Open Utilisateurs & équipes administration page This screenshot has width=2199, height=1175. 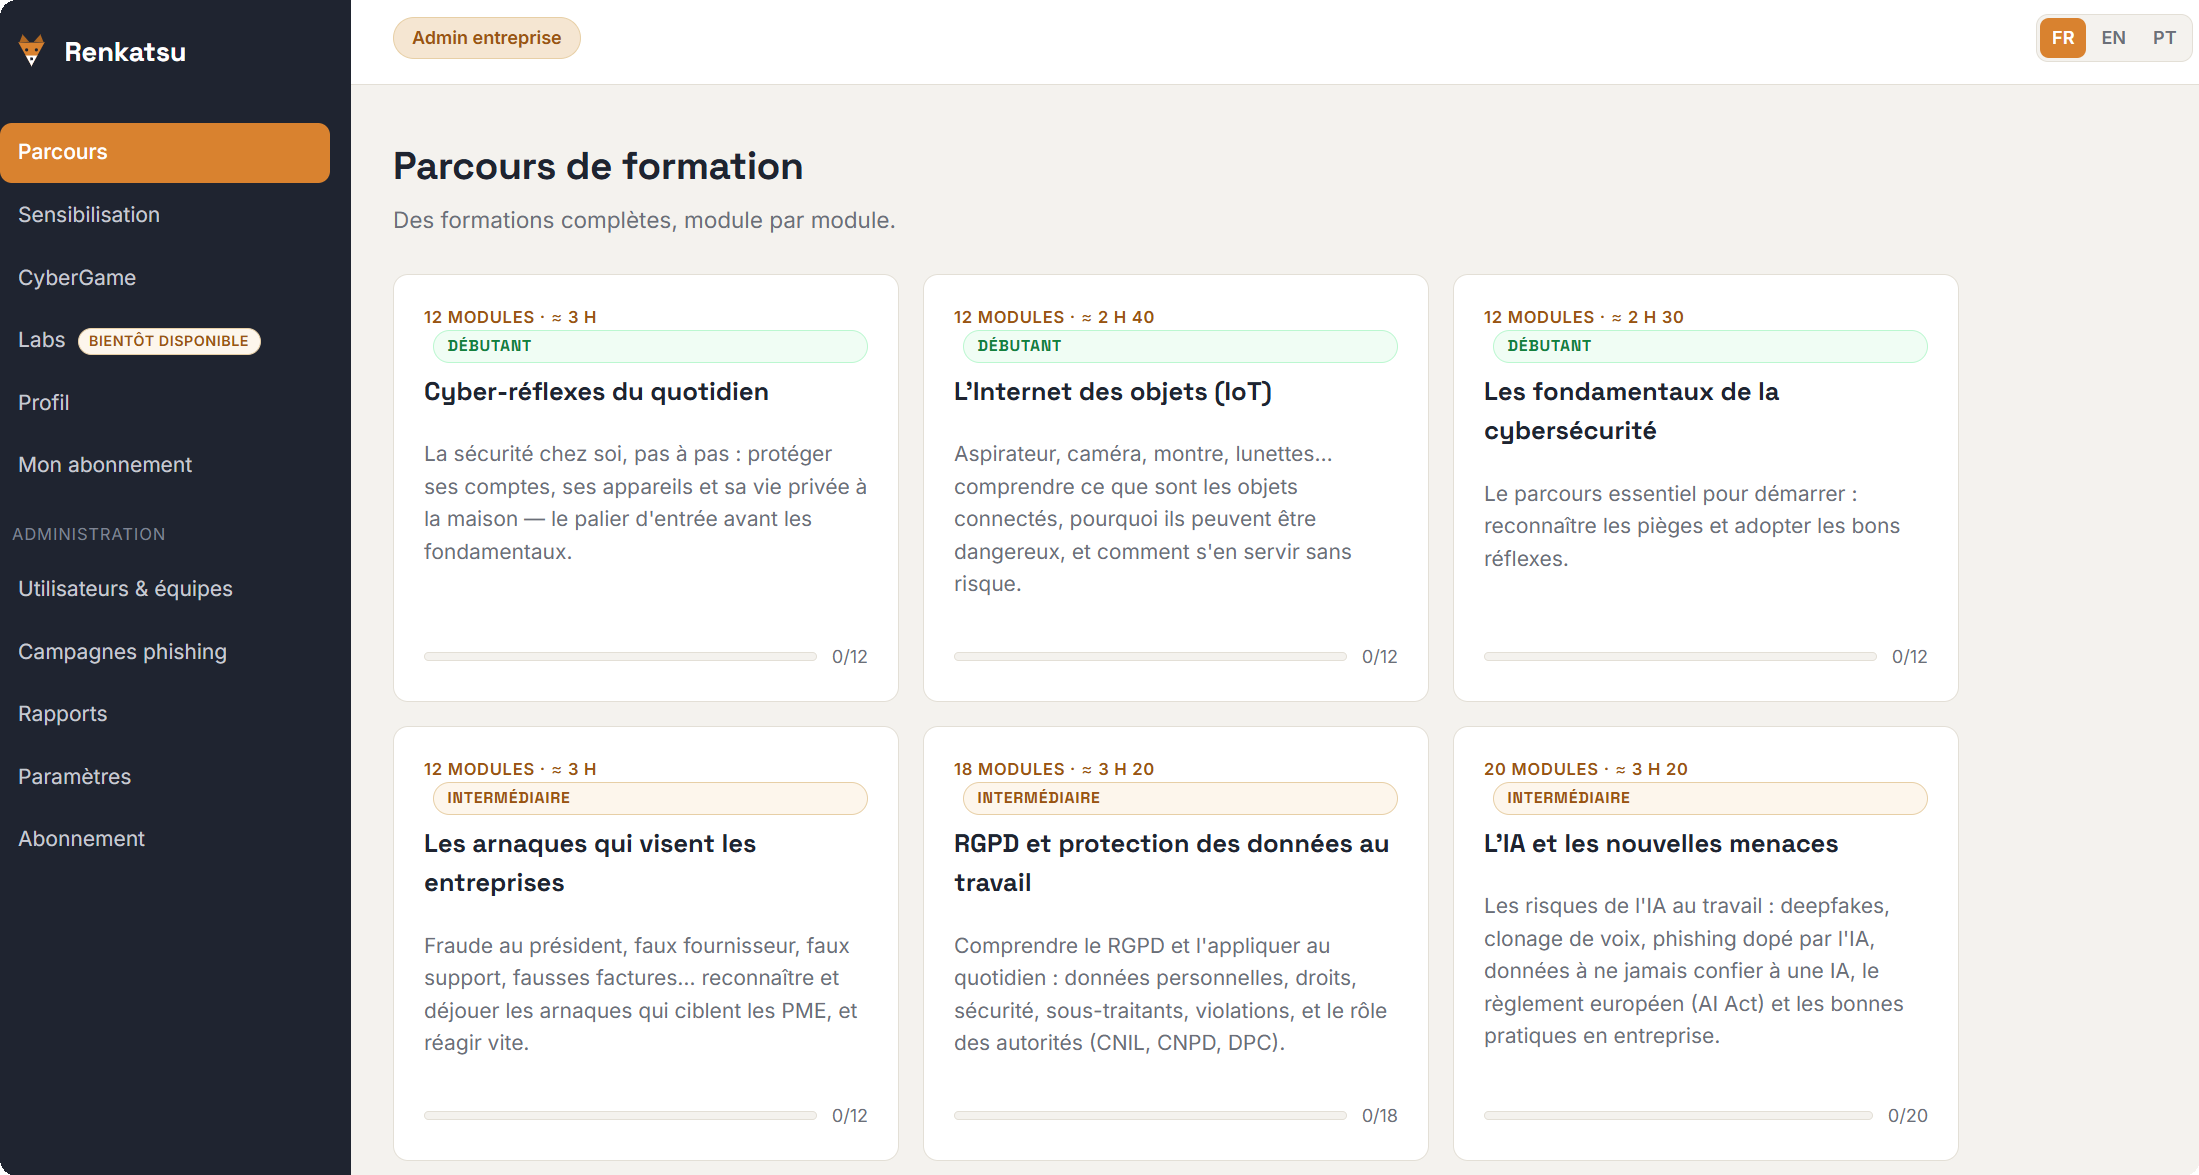tap(165, 589)
